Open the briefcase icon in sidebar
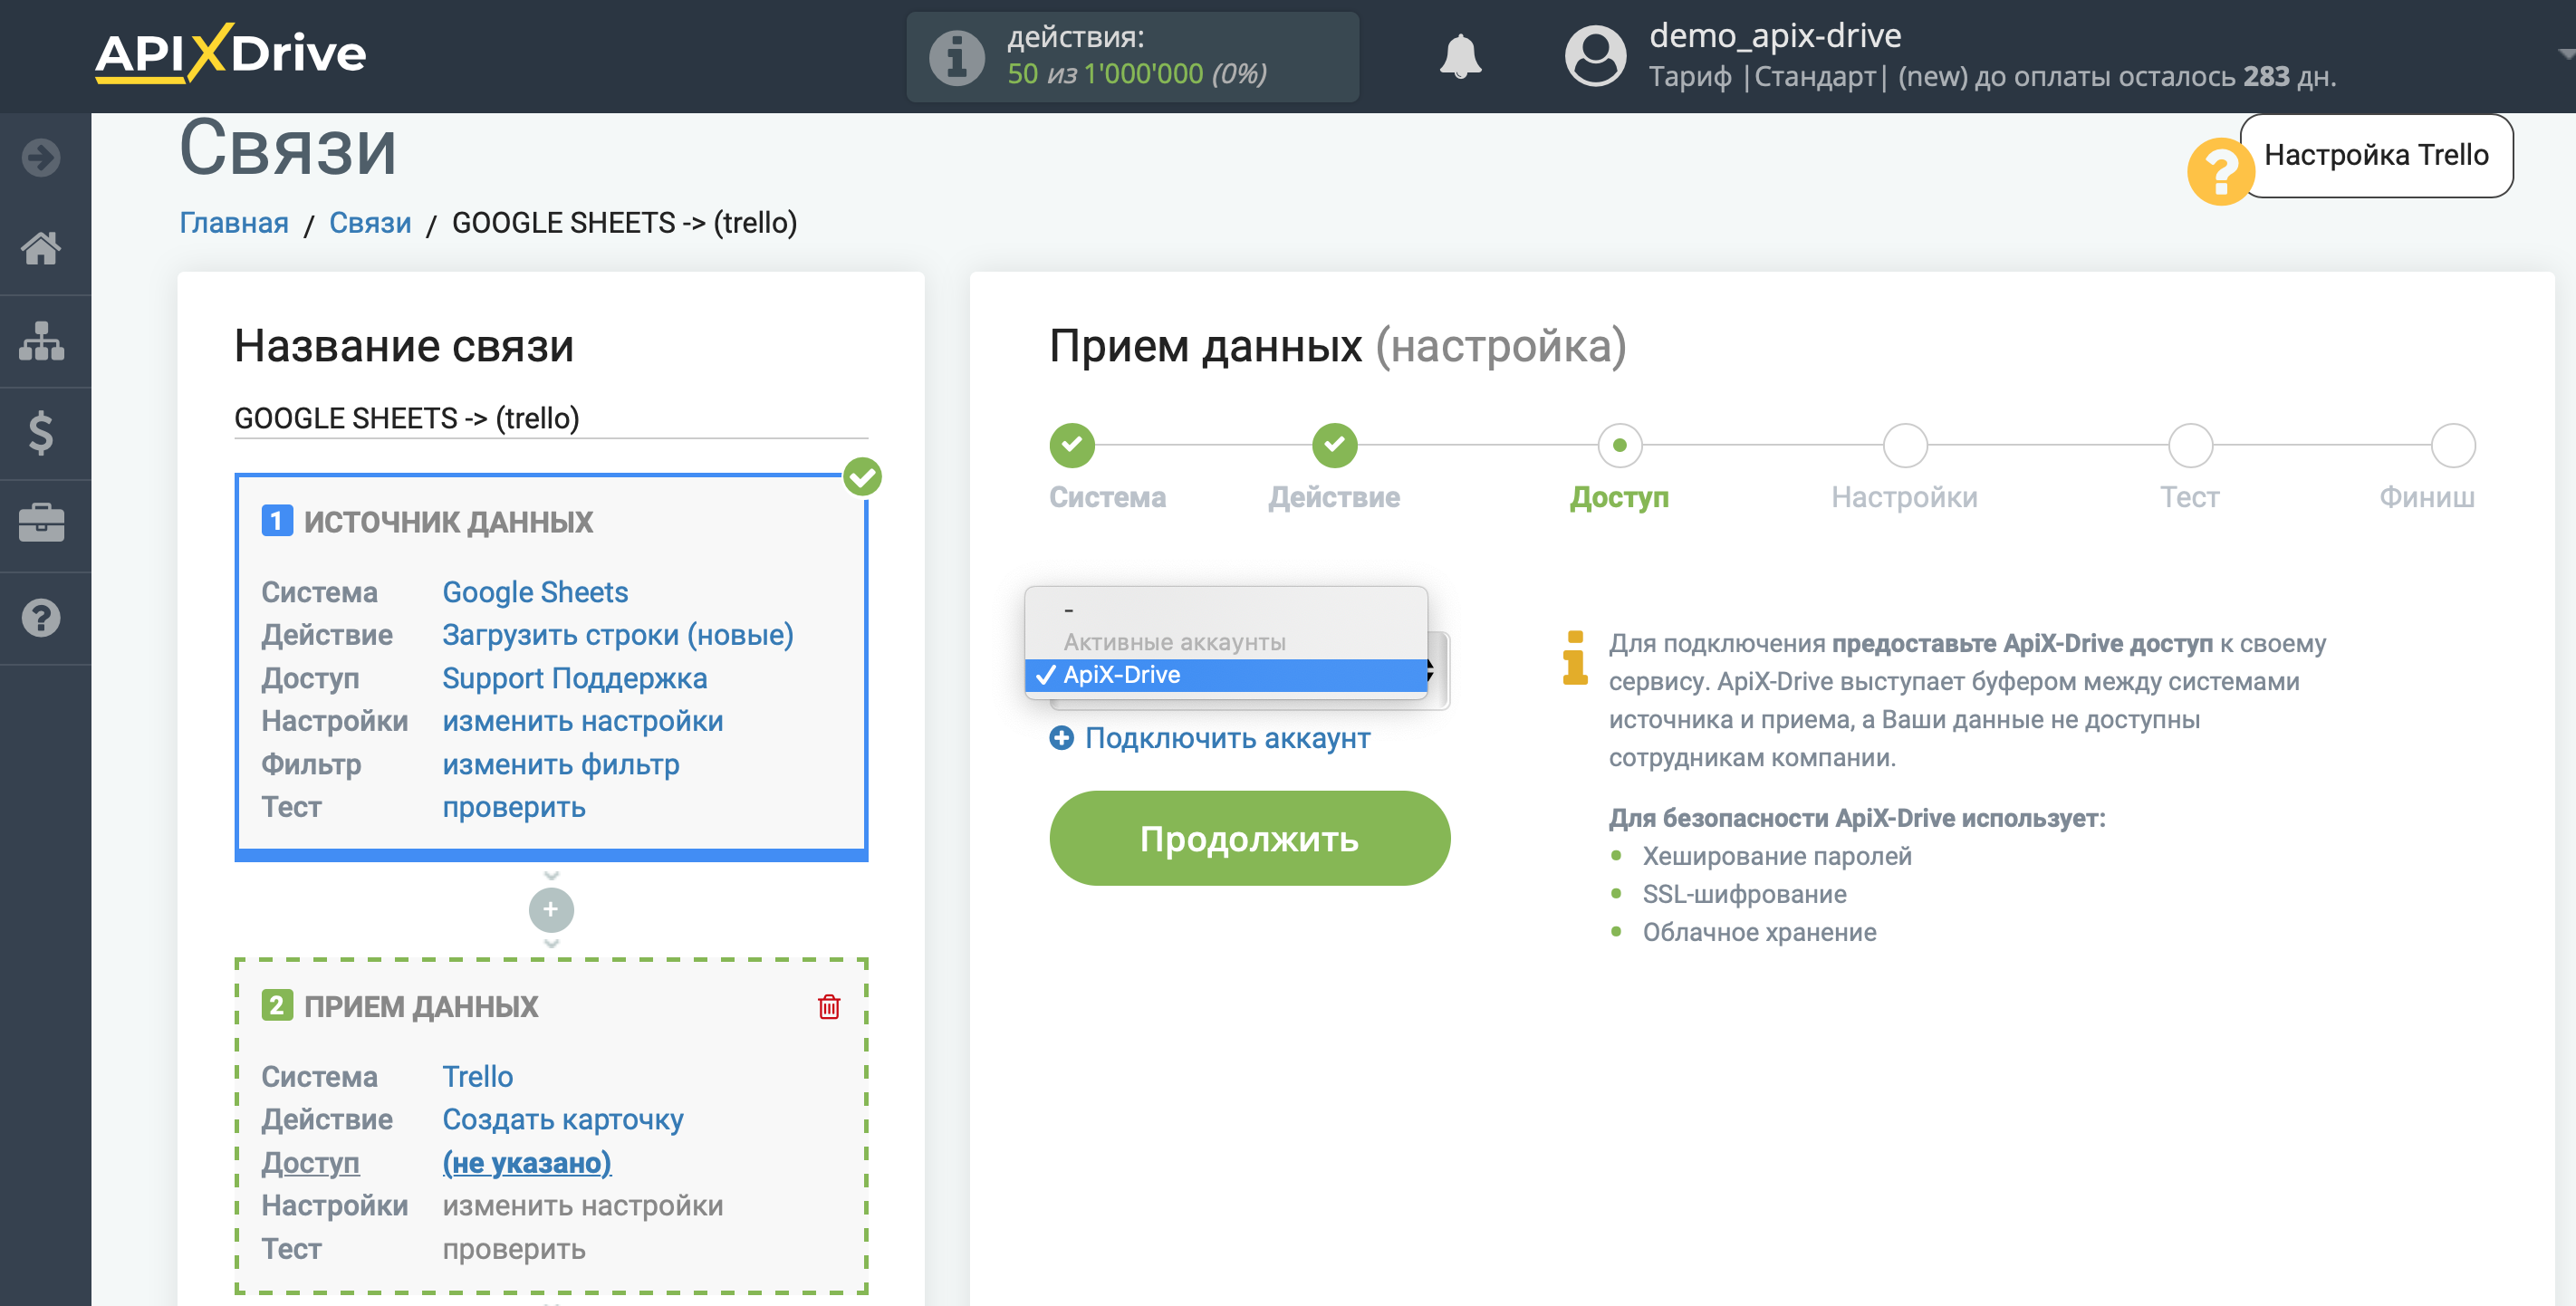Viewport: 2576px width, 1306px height. [x=41, y=524]
